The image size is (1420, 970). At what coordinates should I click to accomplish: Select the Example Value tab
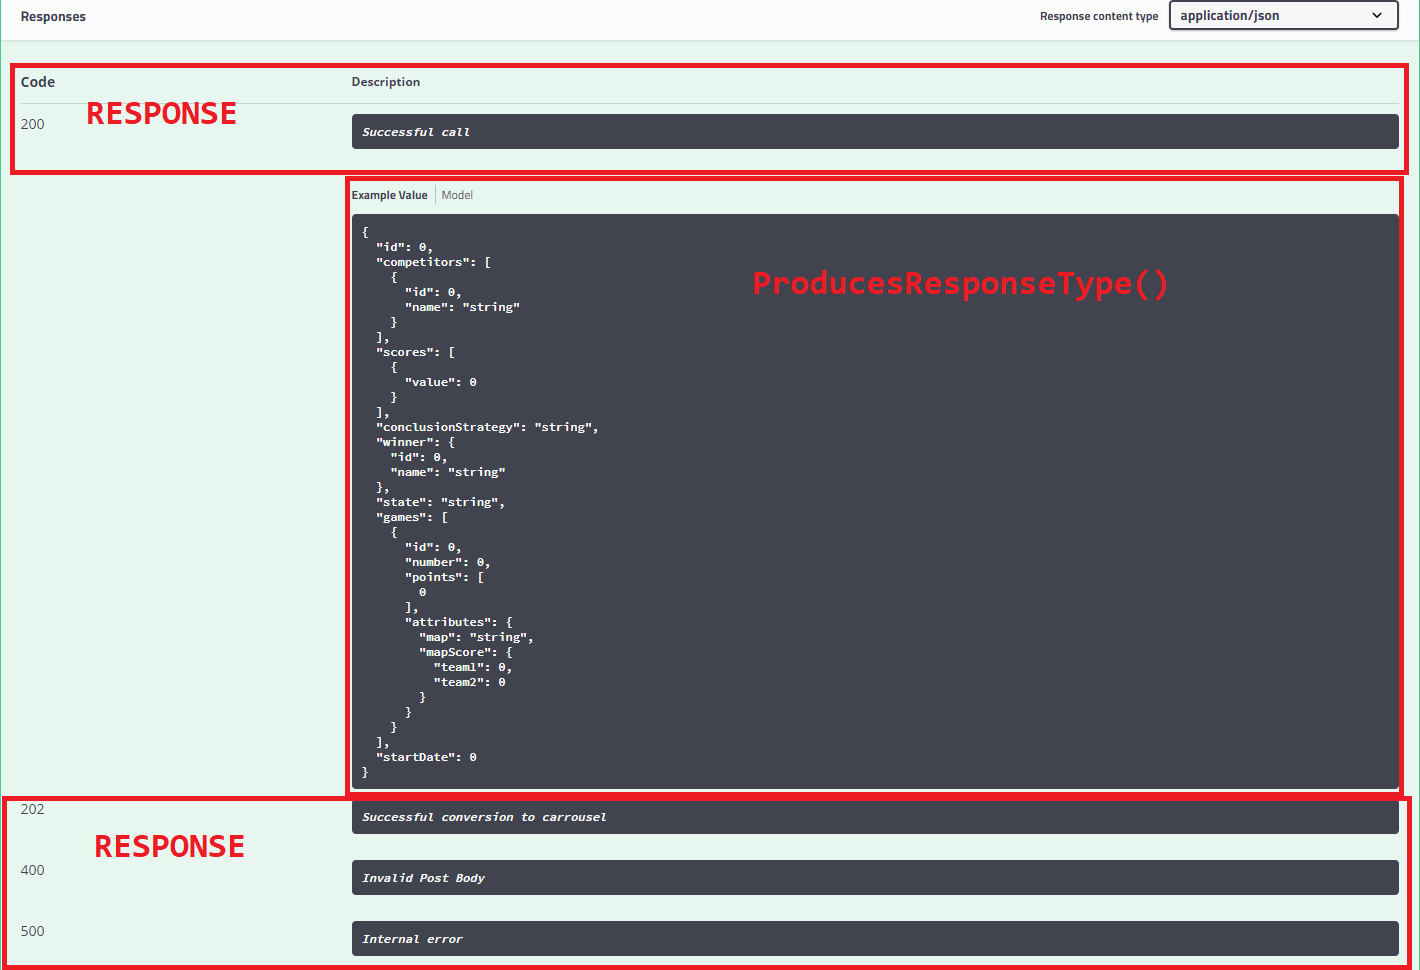click(390, 194)
